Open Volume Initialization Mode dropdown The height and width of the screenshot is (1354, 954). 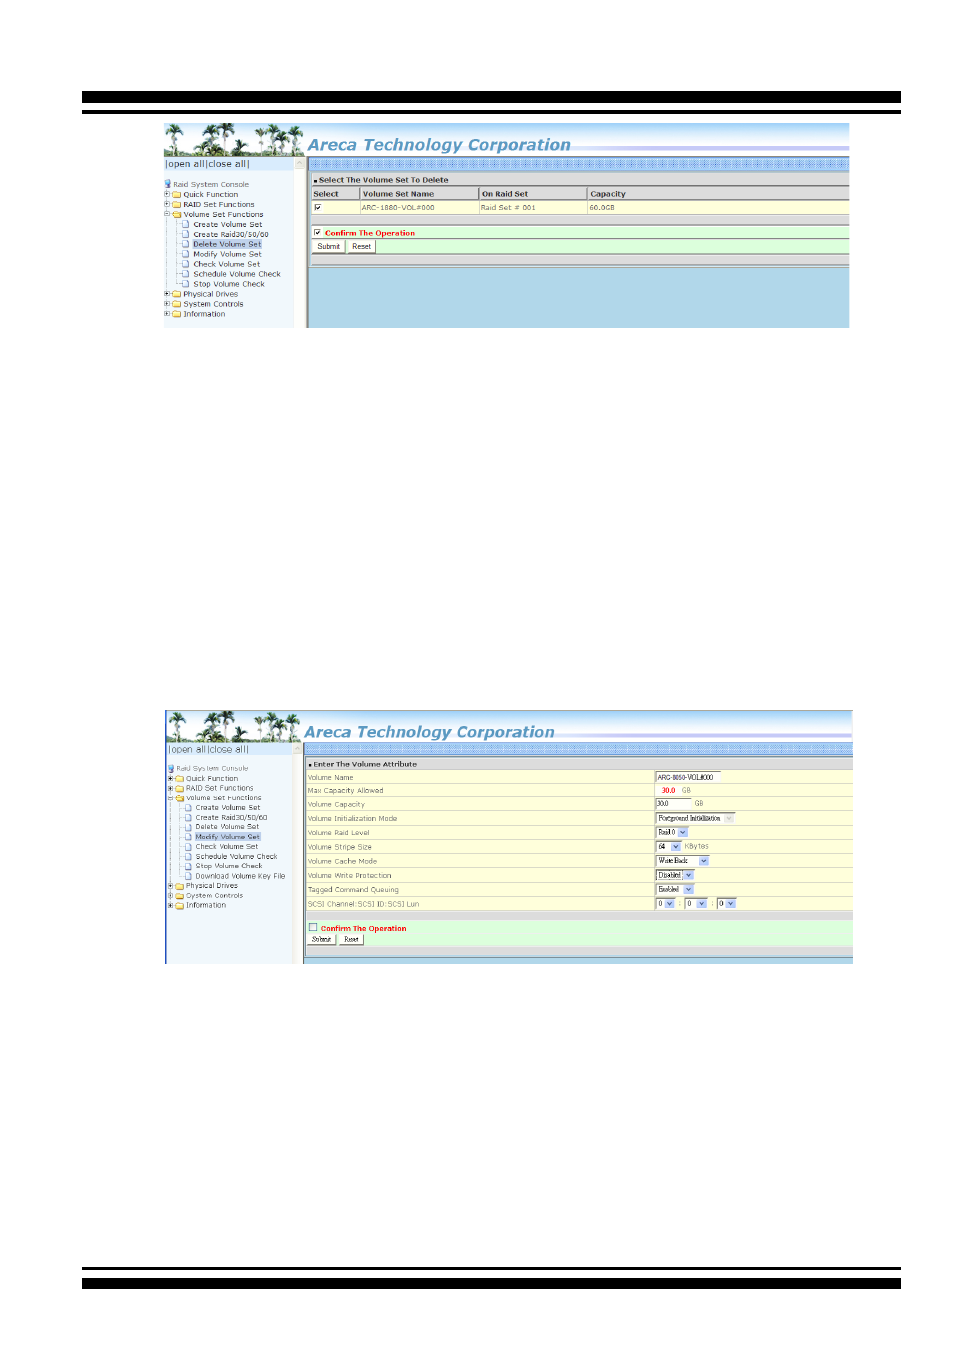[x=695, y=818]
